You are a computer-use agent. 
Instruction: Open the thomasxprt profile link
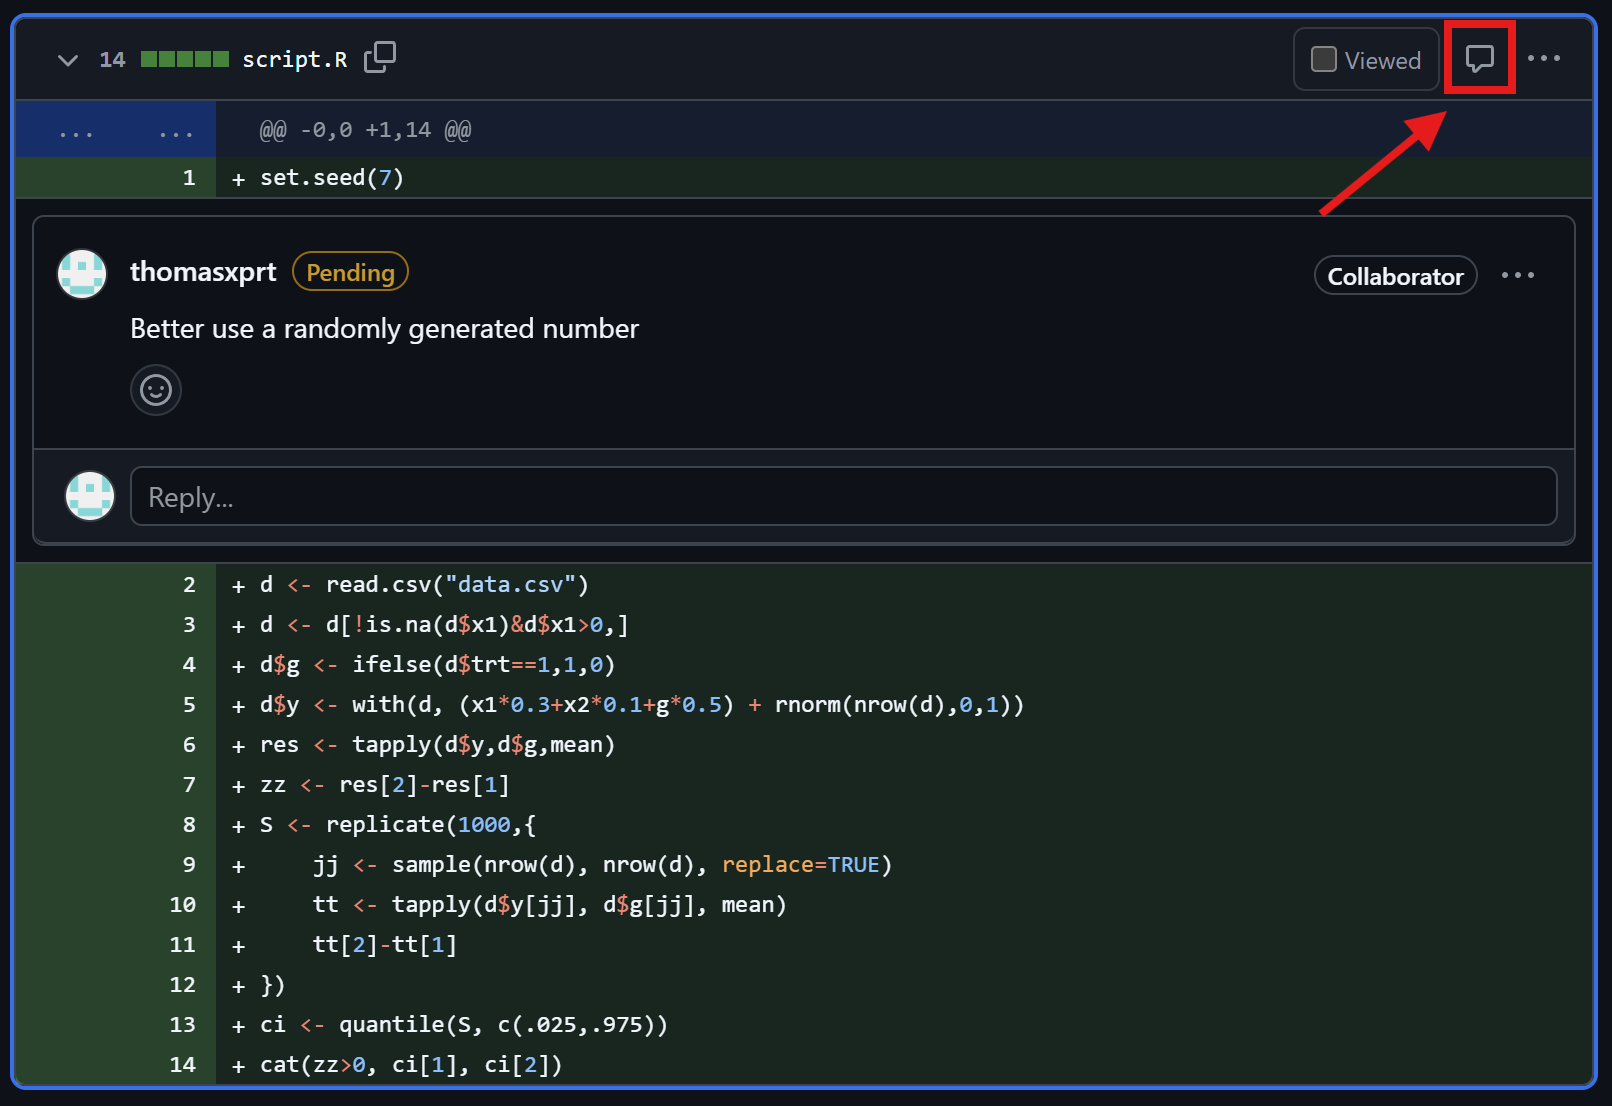click(x=203, y=272)
